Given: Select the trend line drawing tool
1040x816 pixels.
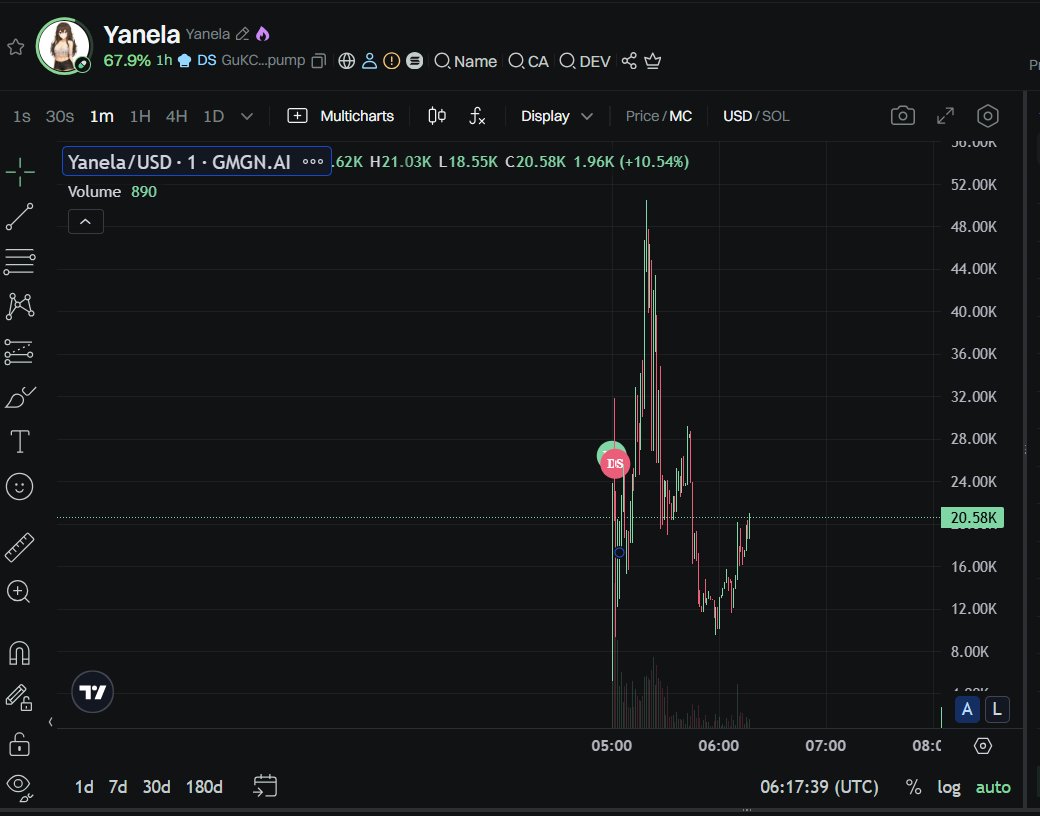Looking at the screenshot, I should (20, 217).
